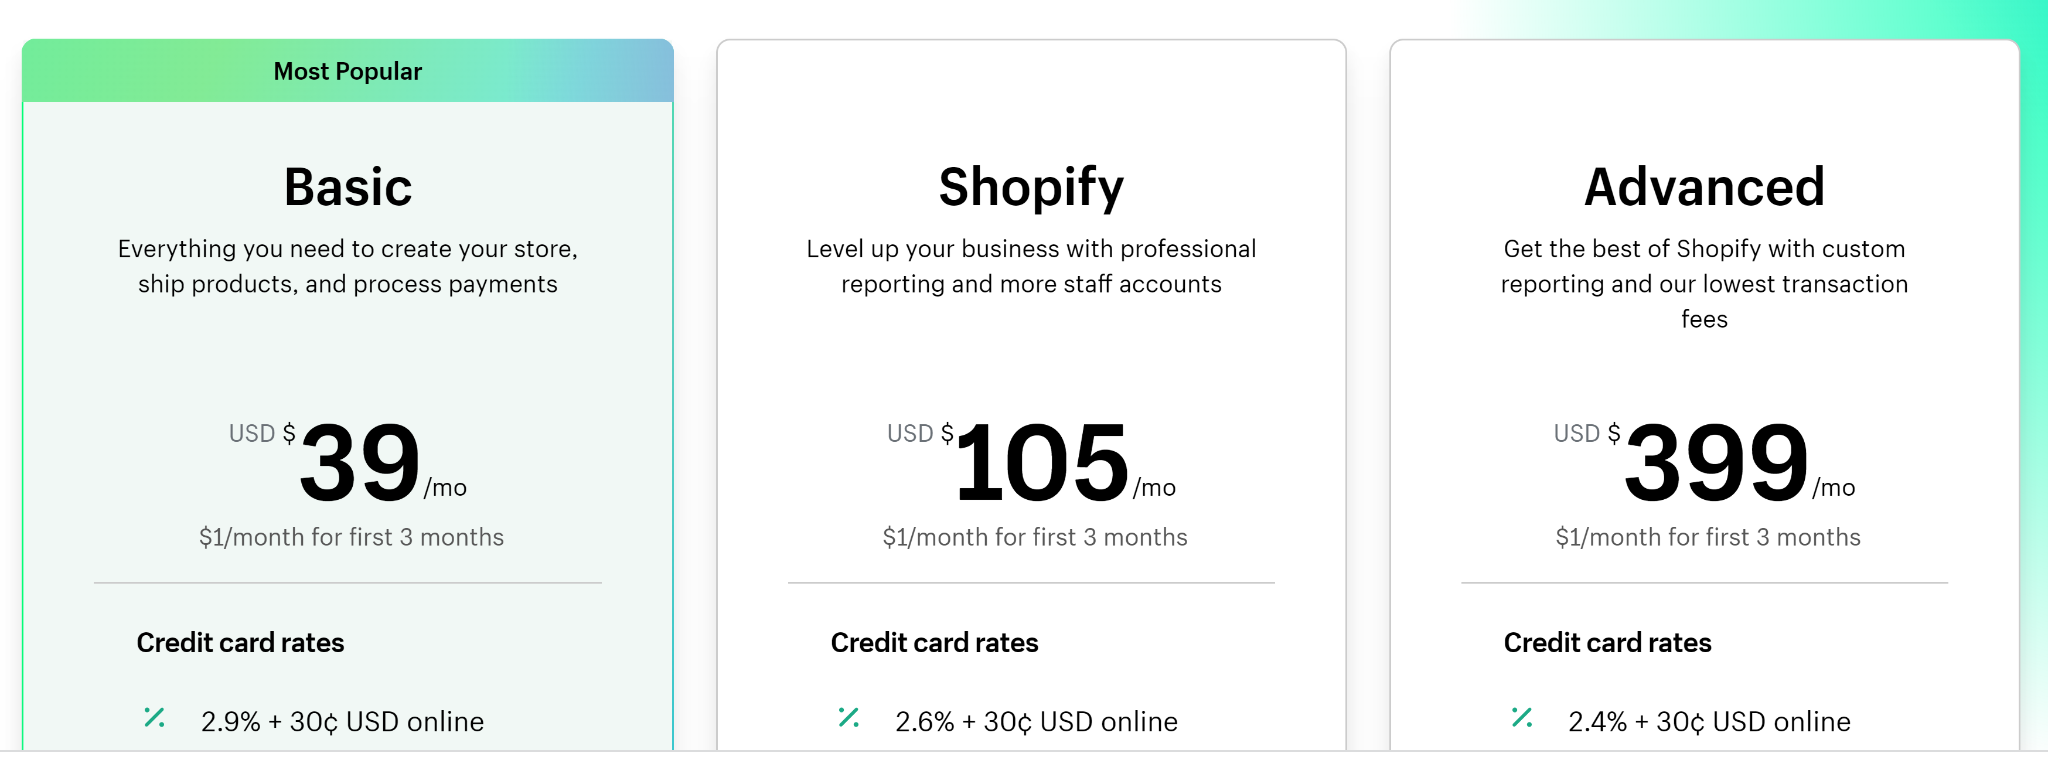Click Credit card rates under Shopify plan
The image size is (2048, 762).
(x=934, y=643)
